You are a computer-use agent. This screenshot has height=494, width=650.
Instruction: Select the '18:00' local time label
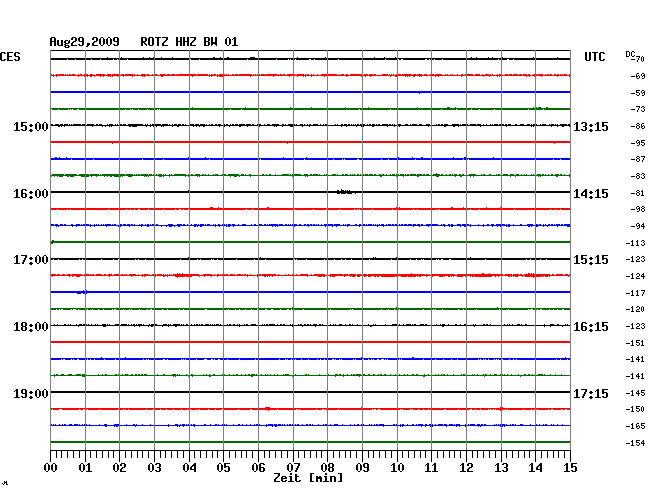click(31, 327)
